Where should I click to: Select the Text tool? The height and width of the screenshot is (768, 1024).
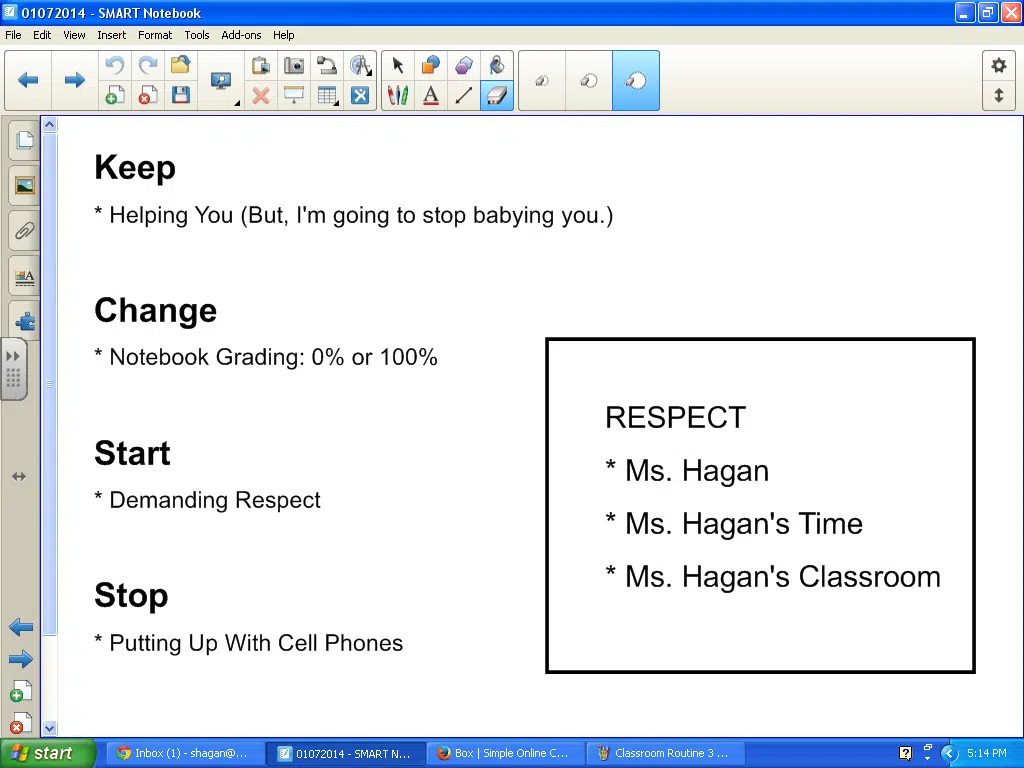tap(431, 96)
